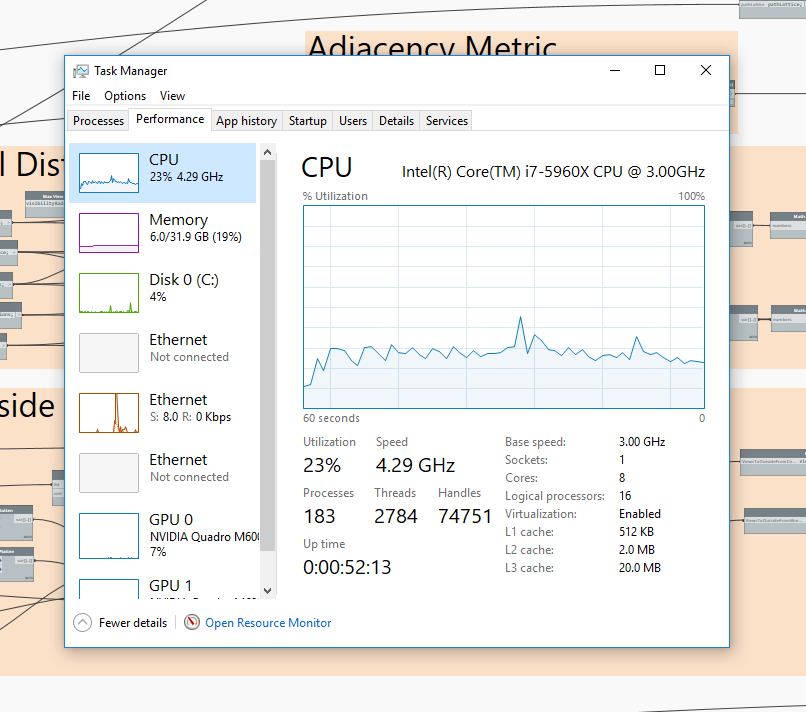The width and height of the screenshot is (806, 712).
Task: Go to the Startup tab
Action: point(307,121)
